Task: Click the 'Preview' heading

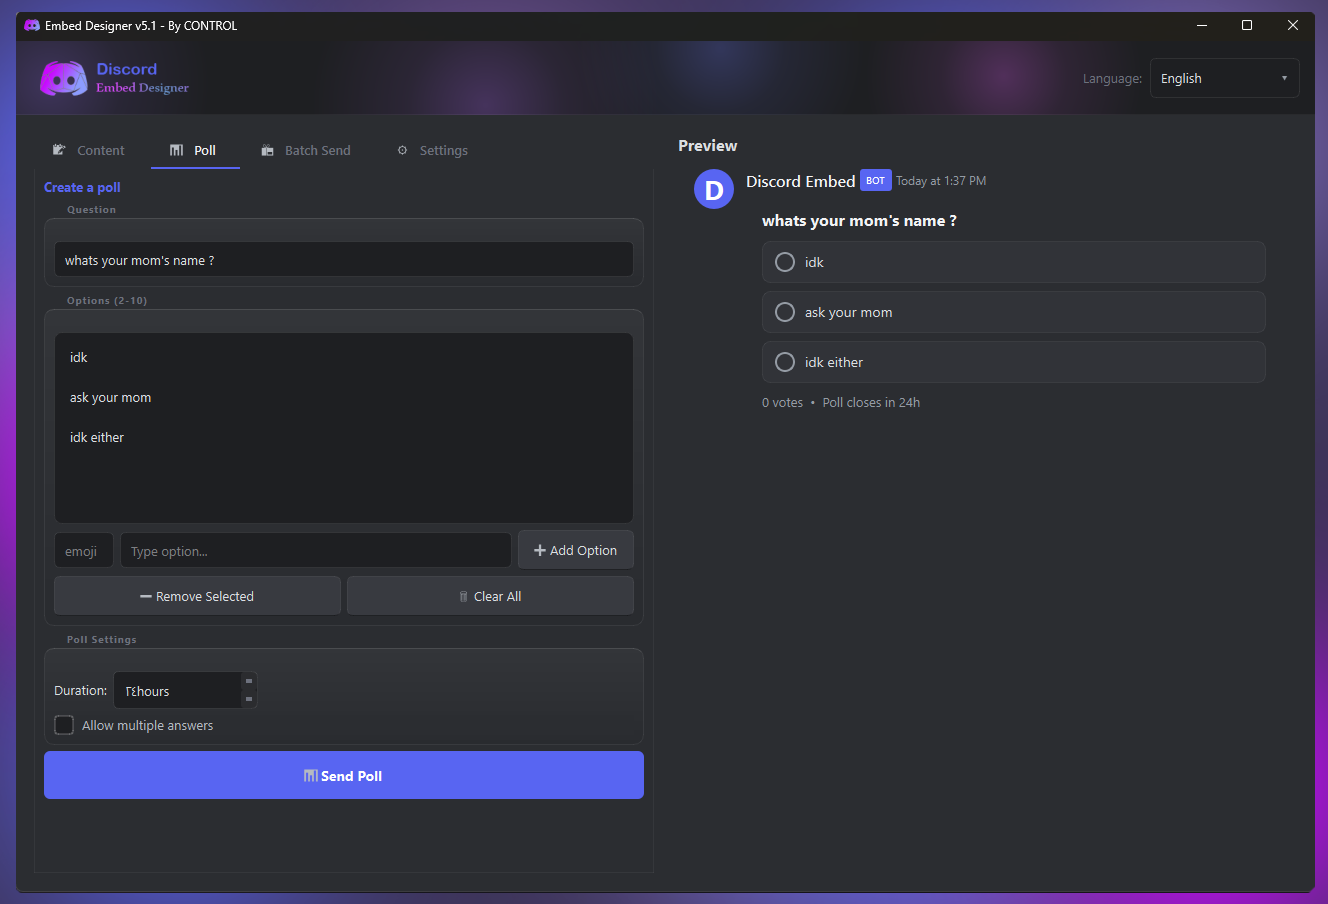Action: click(x=708, y=146)
